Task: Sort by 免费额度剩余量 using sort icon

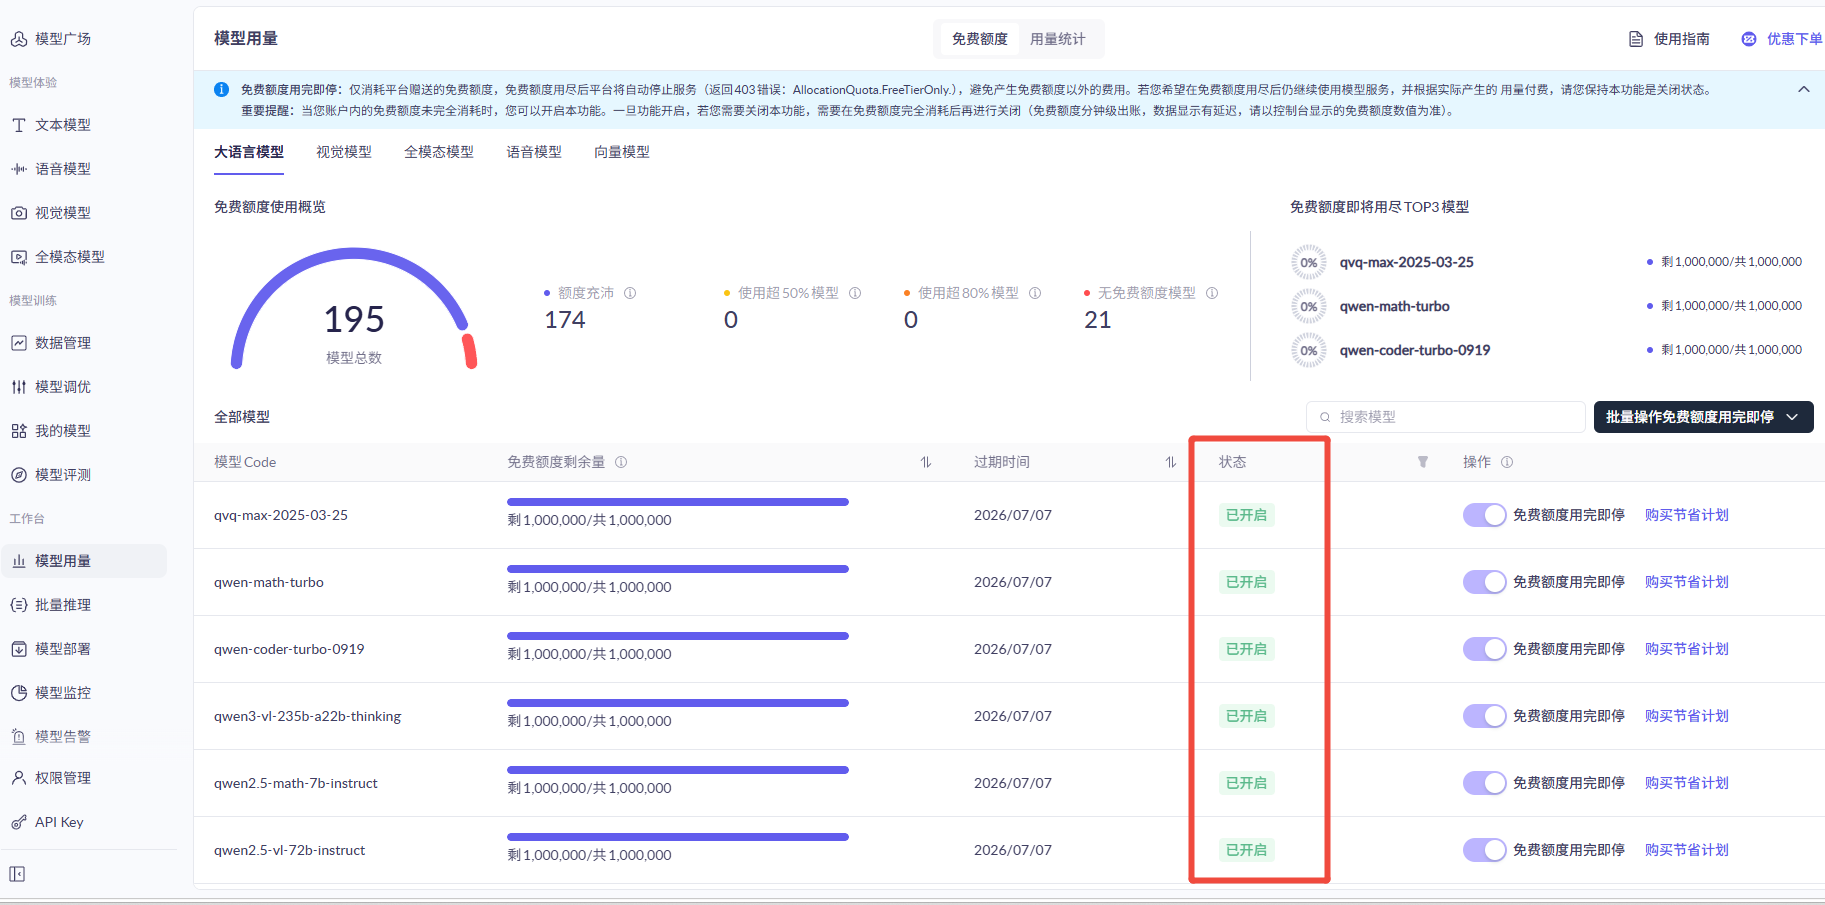Action: pyautogui.click(x=926, y=462)
